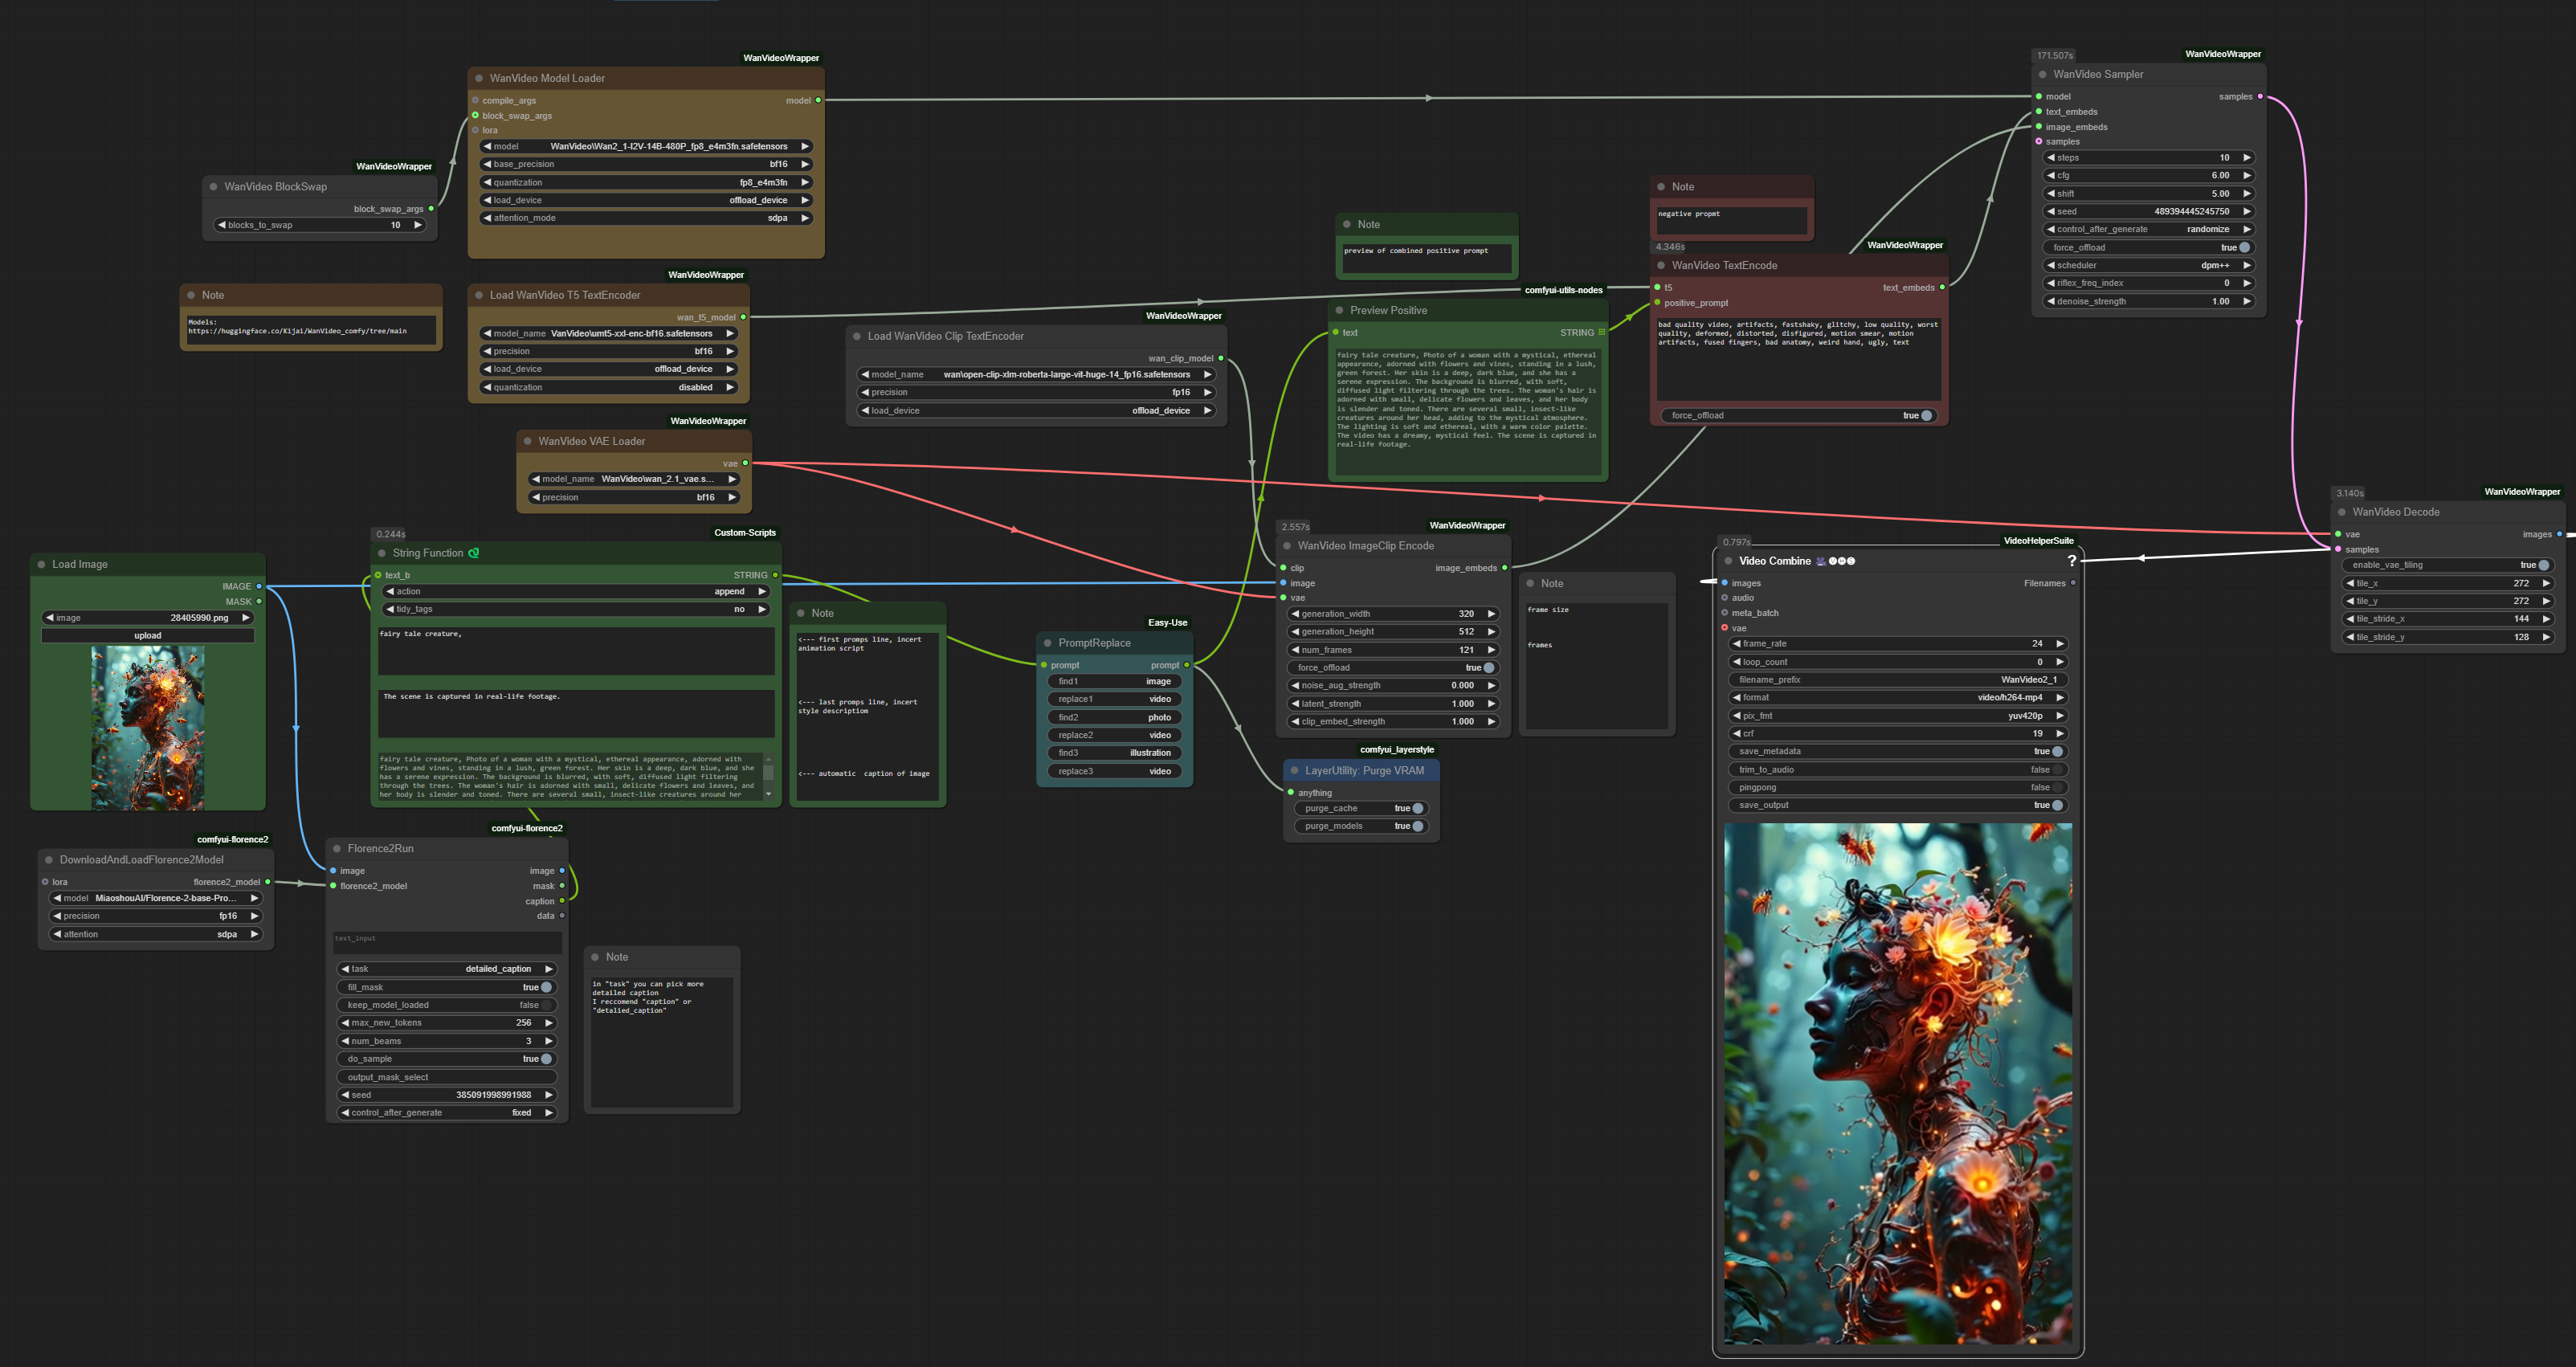The width and height of the screenshot is (2576, 1367).
Task: Click the collapse dot on Load Image node
Action: (42, 565)
